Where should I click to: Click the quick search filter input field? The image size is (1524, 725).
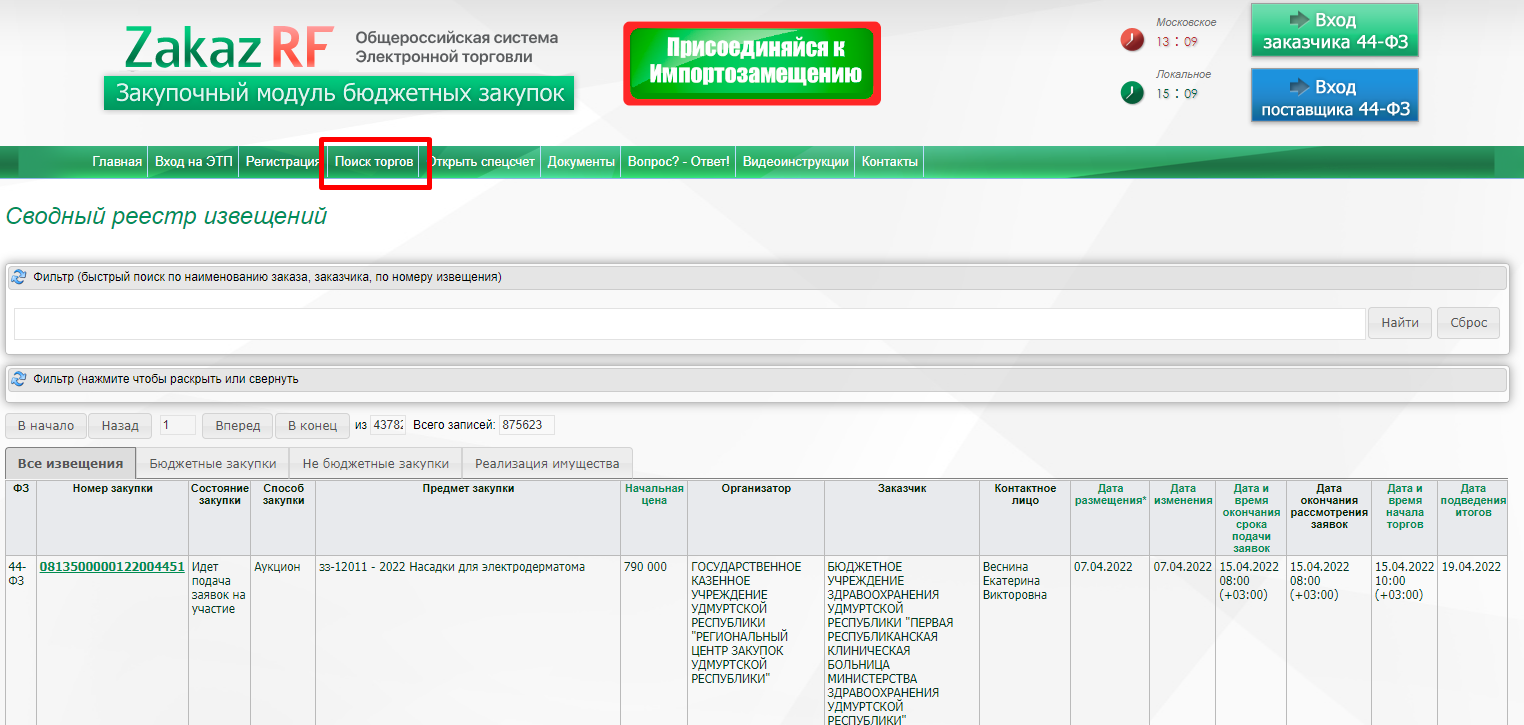689,323
